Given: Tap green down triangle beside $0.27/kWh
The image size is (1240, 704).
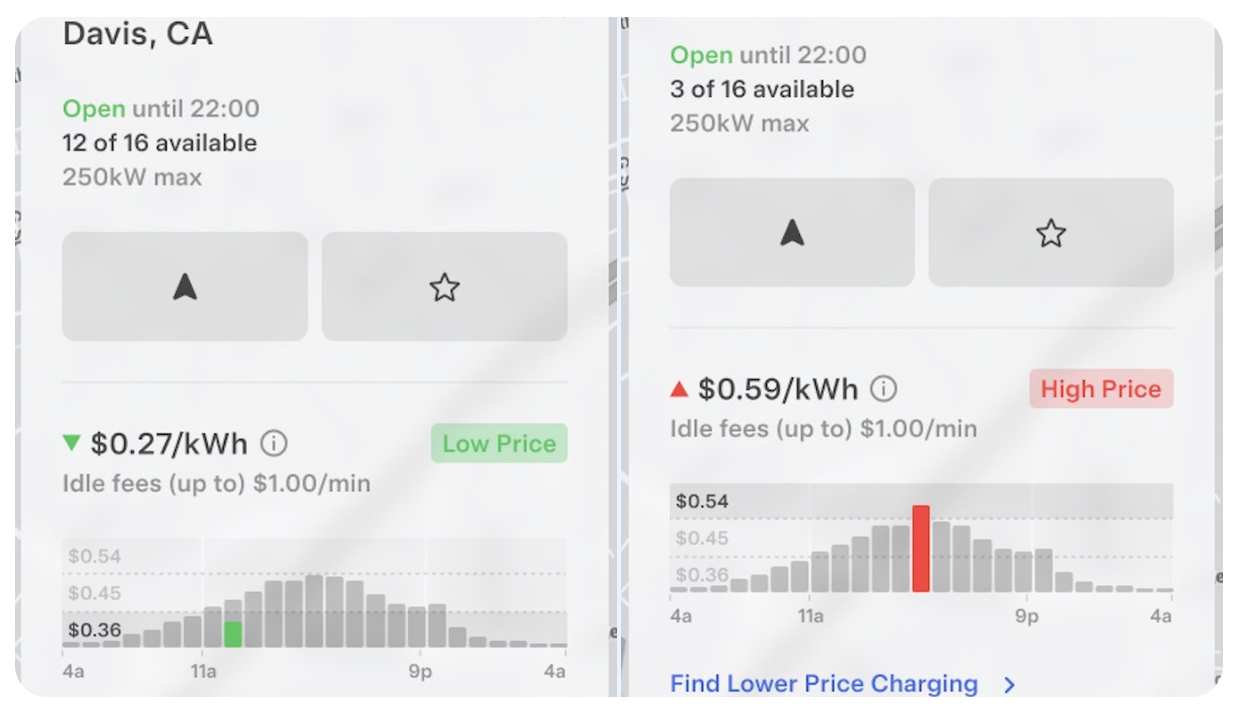Looking at the screenshot, I should click(71, 442).
